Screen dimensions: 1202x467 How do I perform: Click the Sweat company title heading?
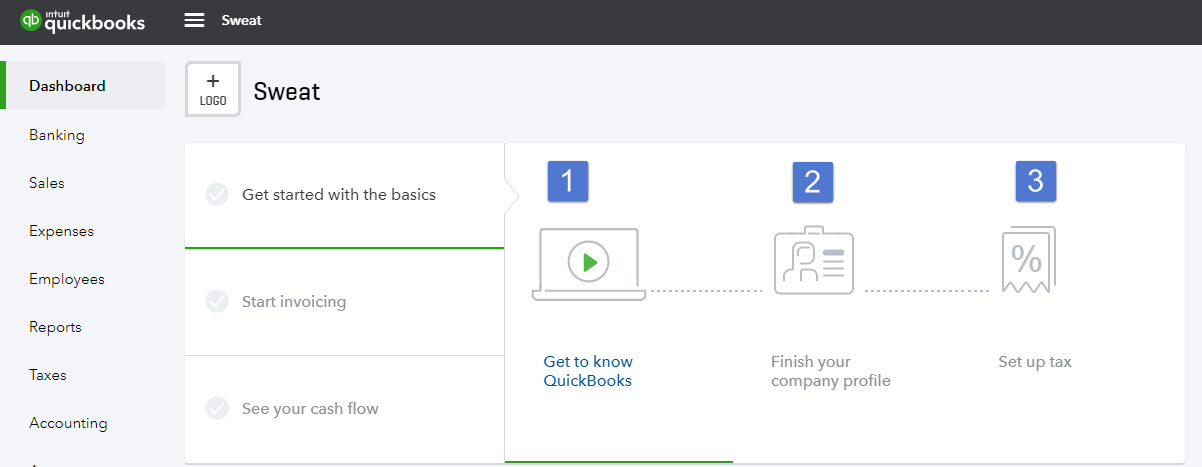click(x=287, y=92)
